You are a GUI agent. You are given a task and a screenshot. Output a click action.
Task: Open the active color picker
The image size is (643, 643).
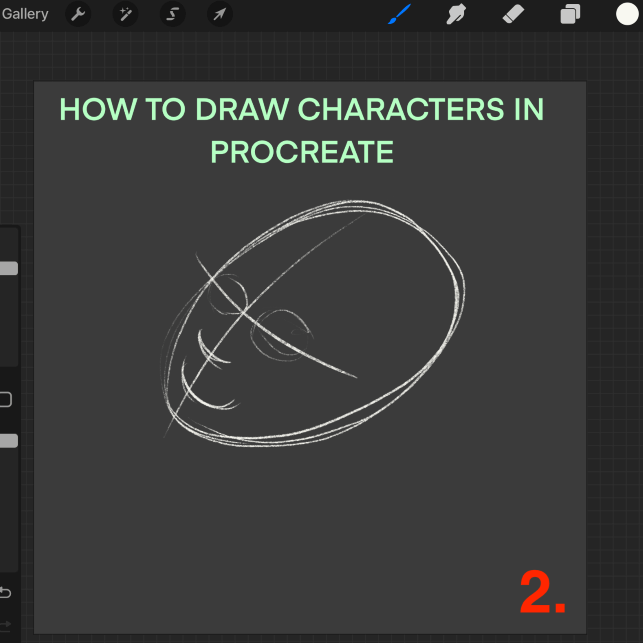click(x=627, y=14)
